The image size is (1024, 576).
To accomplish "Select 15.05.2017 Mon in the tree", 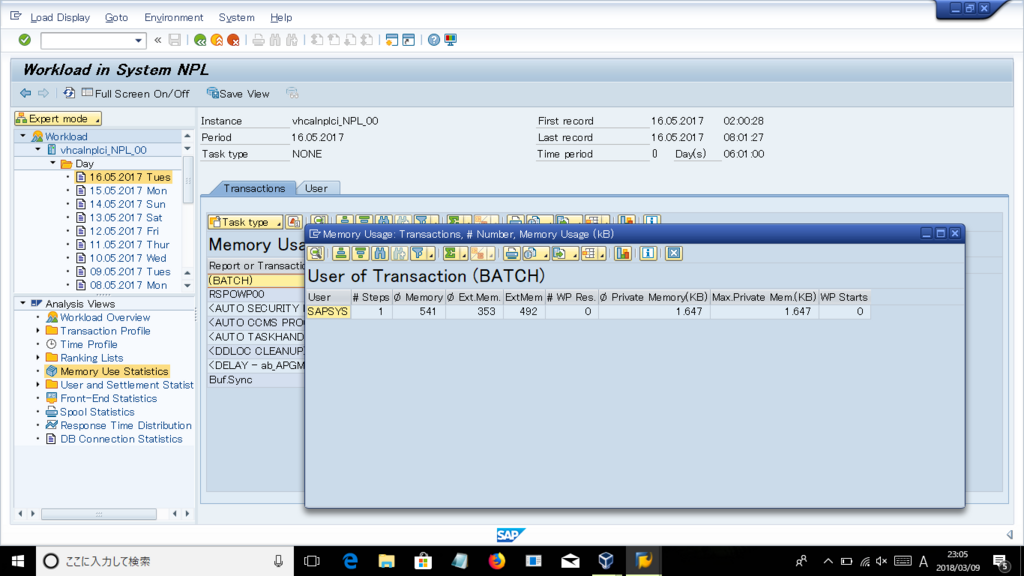I will 128,191.
